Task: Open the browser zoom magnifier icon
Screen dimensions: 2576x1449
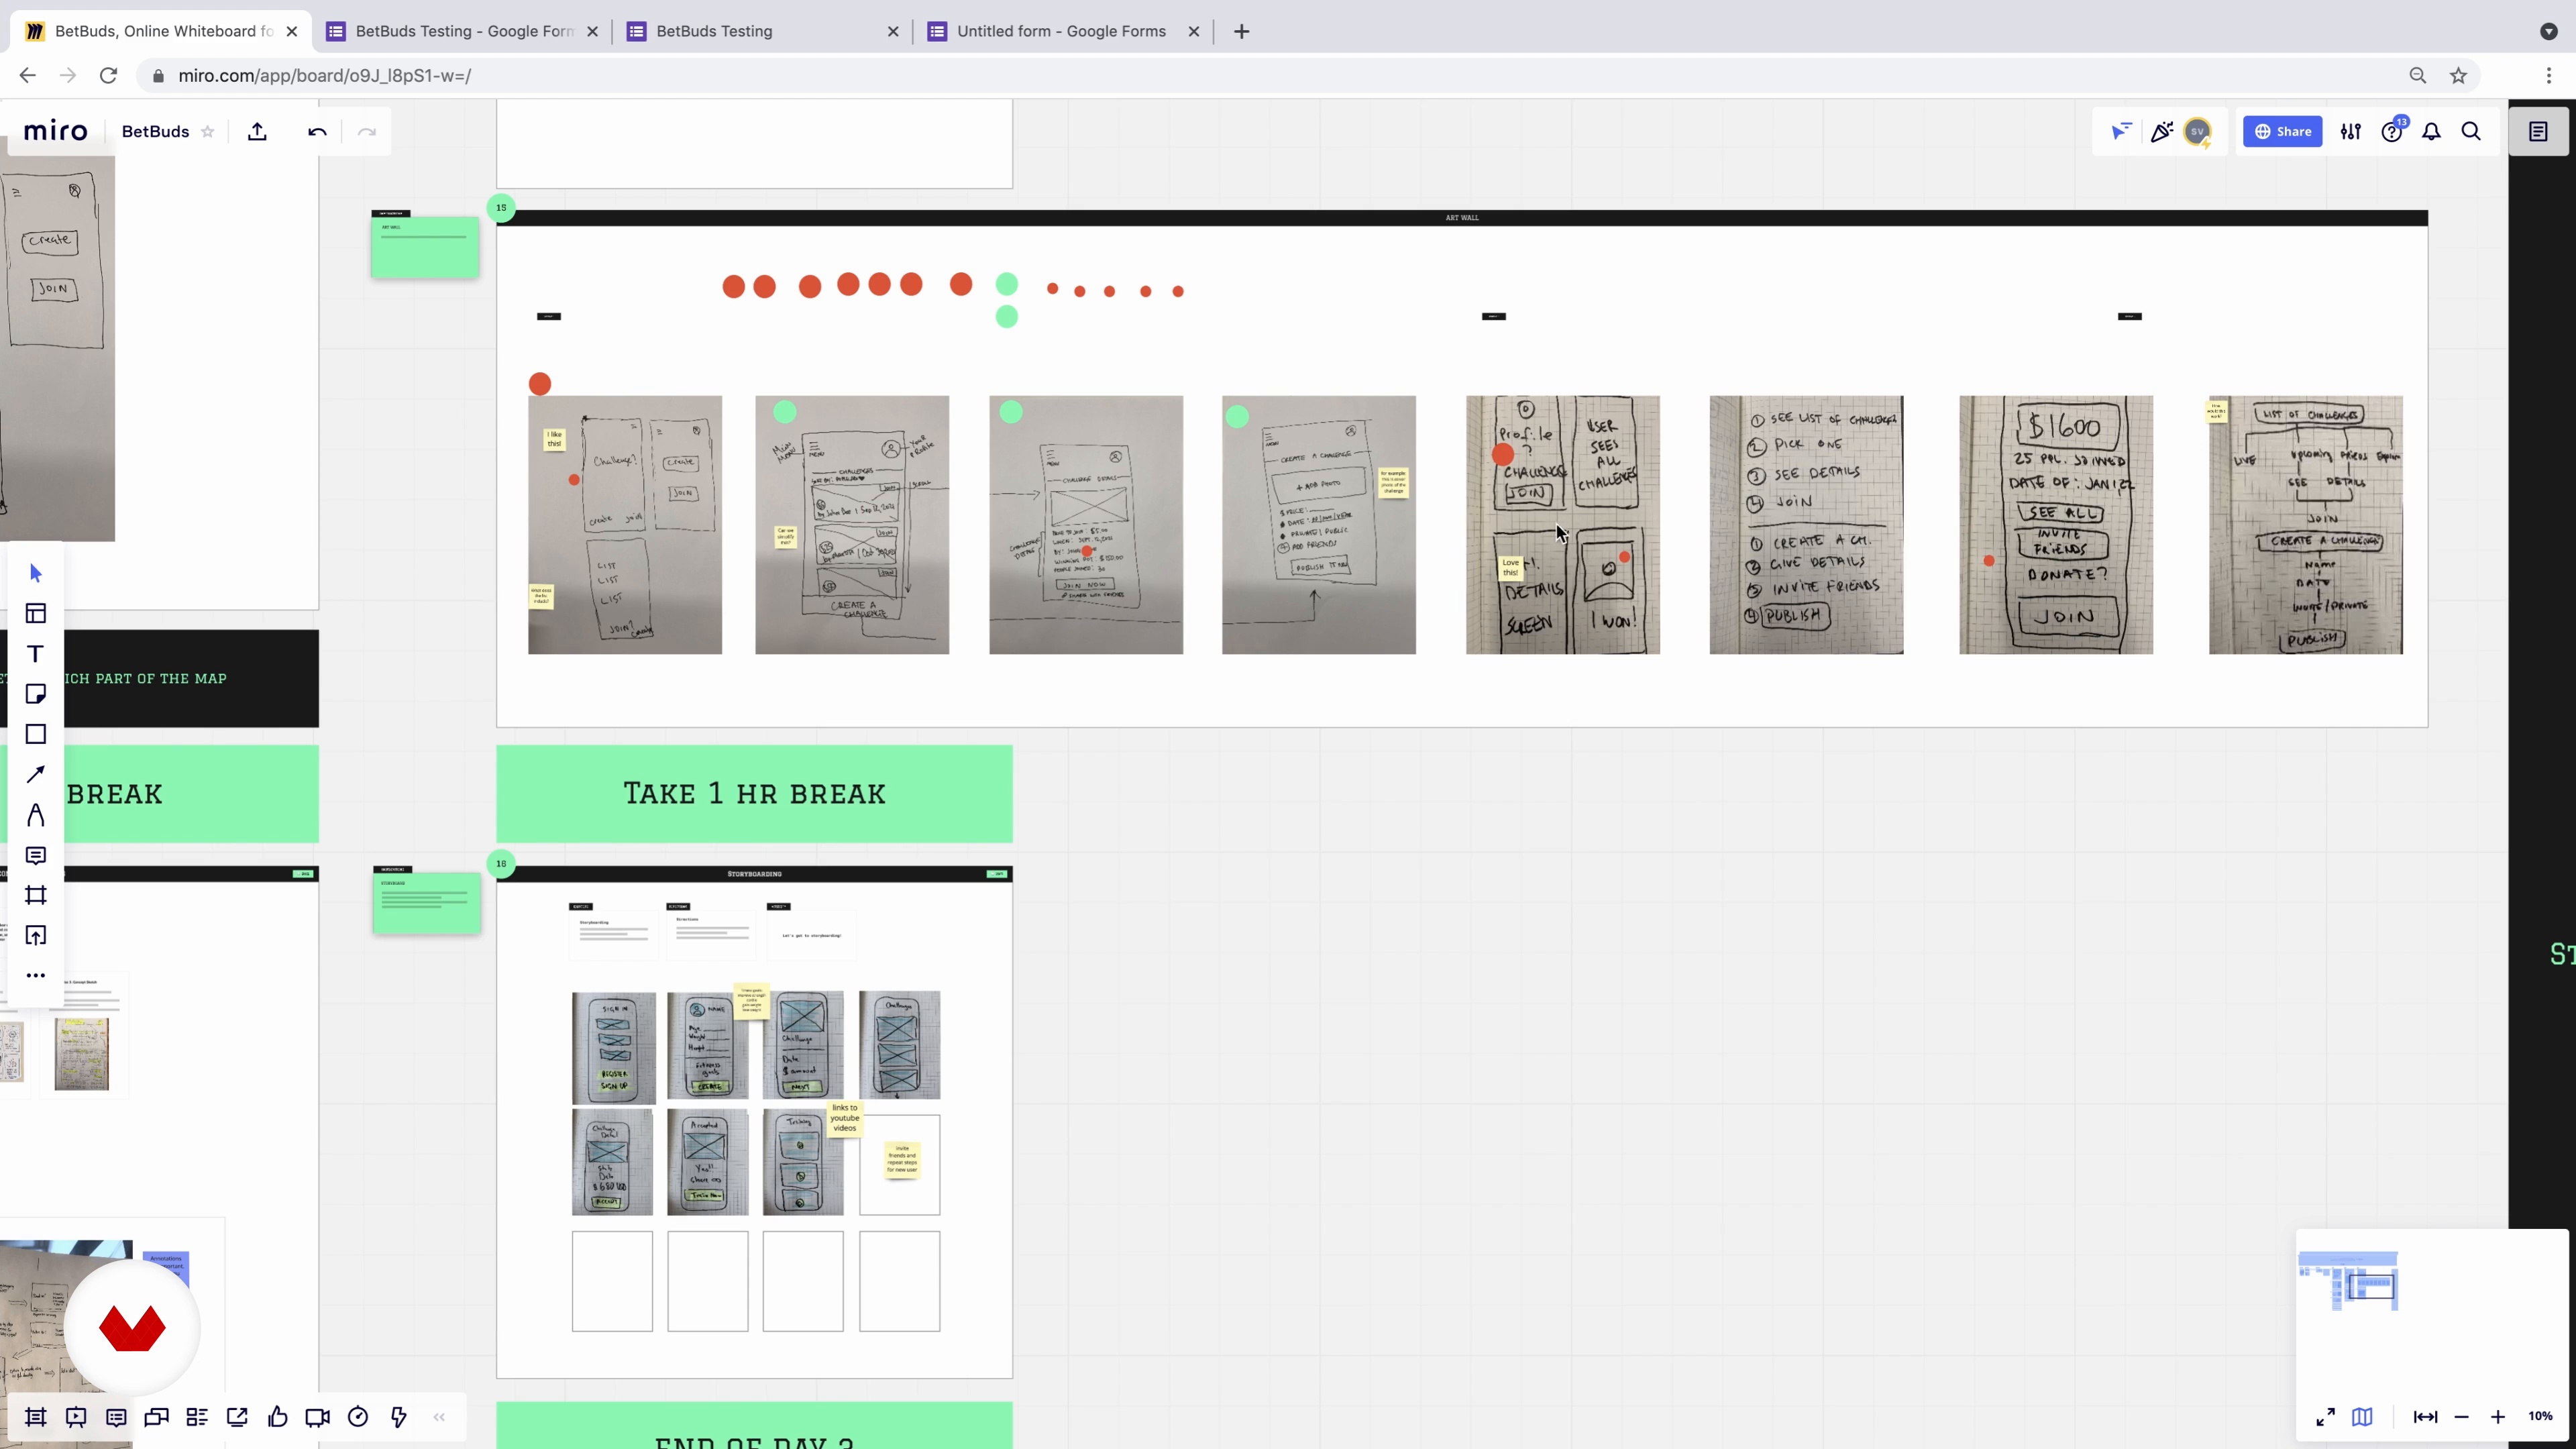Action: pos(2418,75)
